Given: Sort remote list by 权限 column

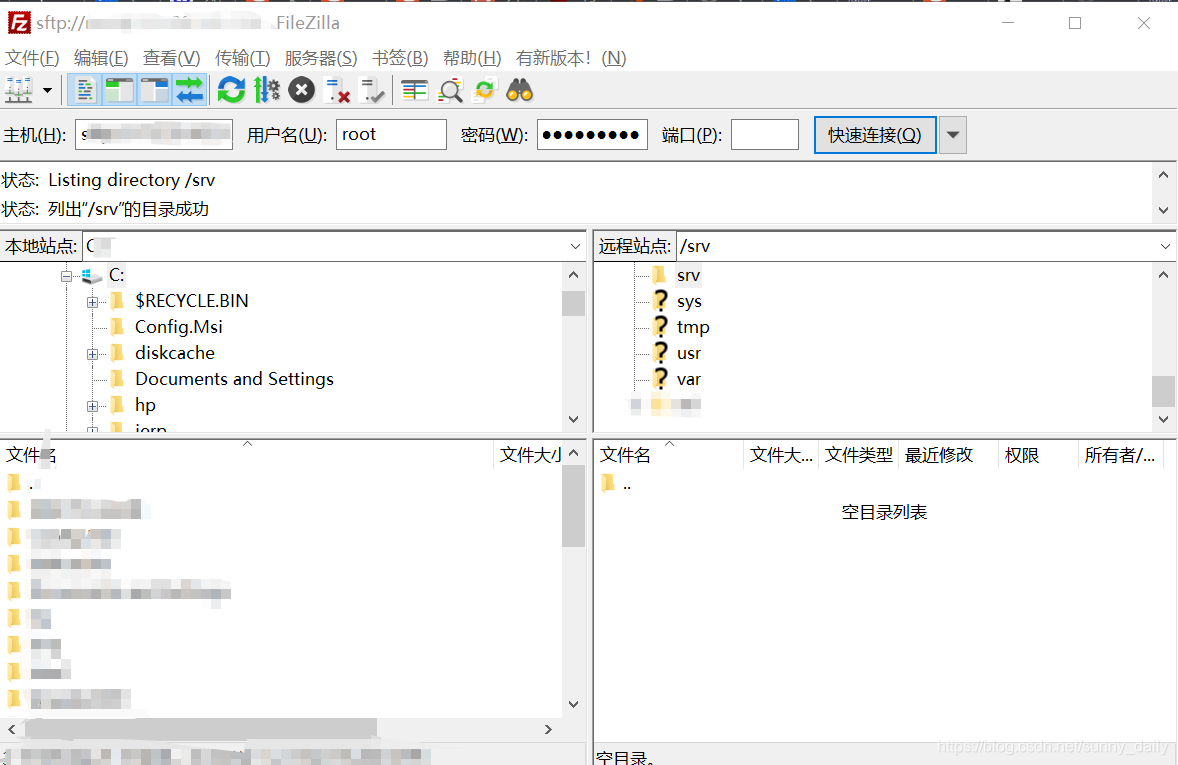Looking at the screenshot, I should coord(1038,455).
